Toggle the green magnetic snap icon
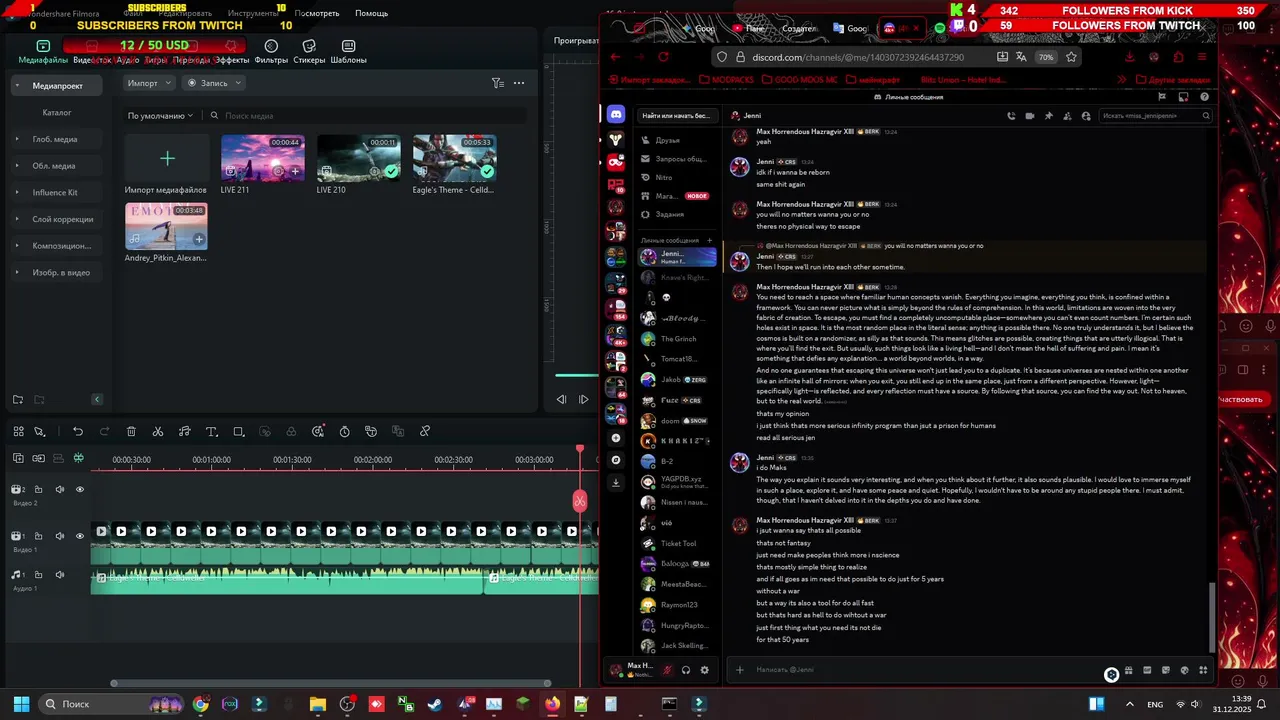1280x720 pixels. tap(78, 459)
